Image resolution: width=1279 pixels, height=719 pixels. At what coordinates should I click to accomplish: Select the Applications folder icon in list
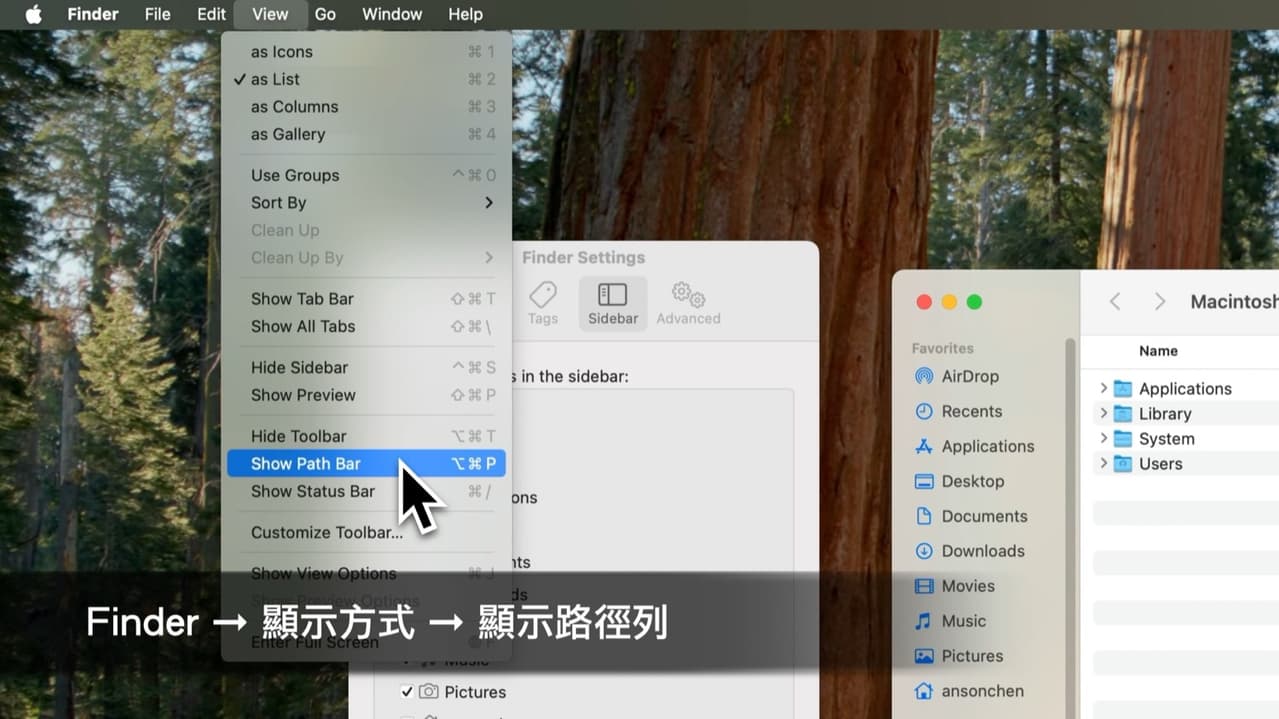point(1123,389)
